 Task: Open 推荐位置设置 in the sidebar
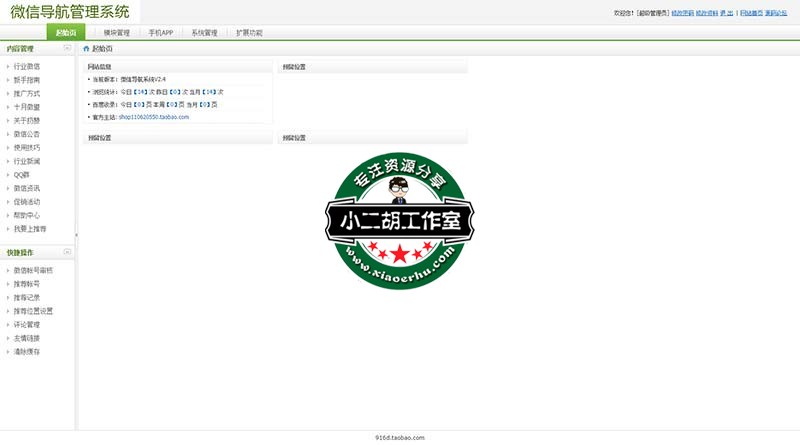33,311
